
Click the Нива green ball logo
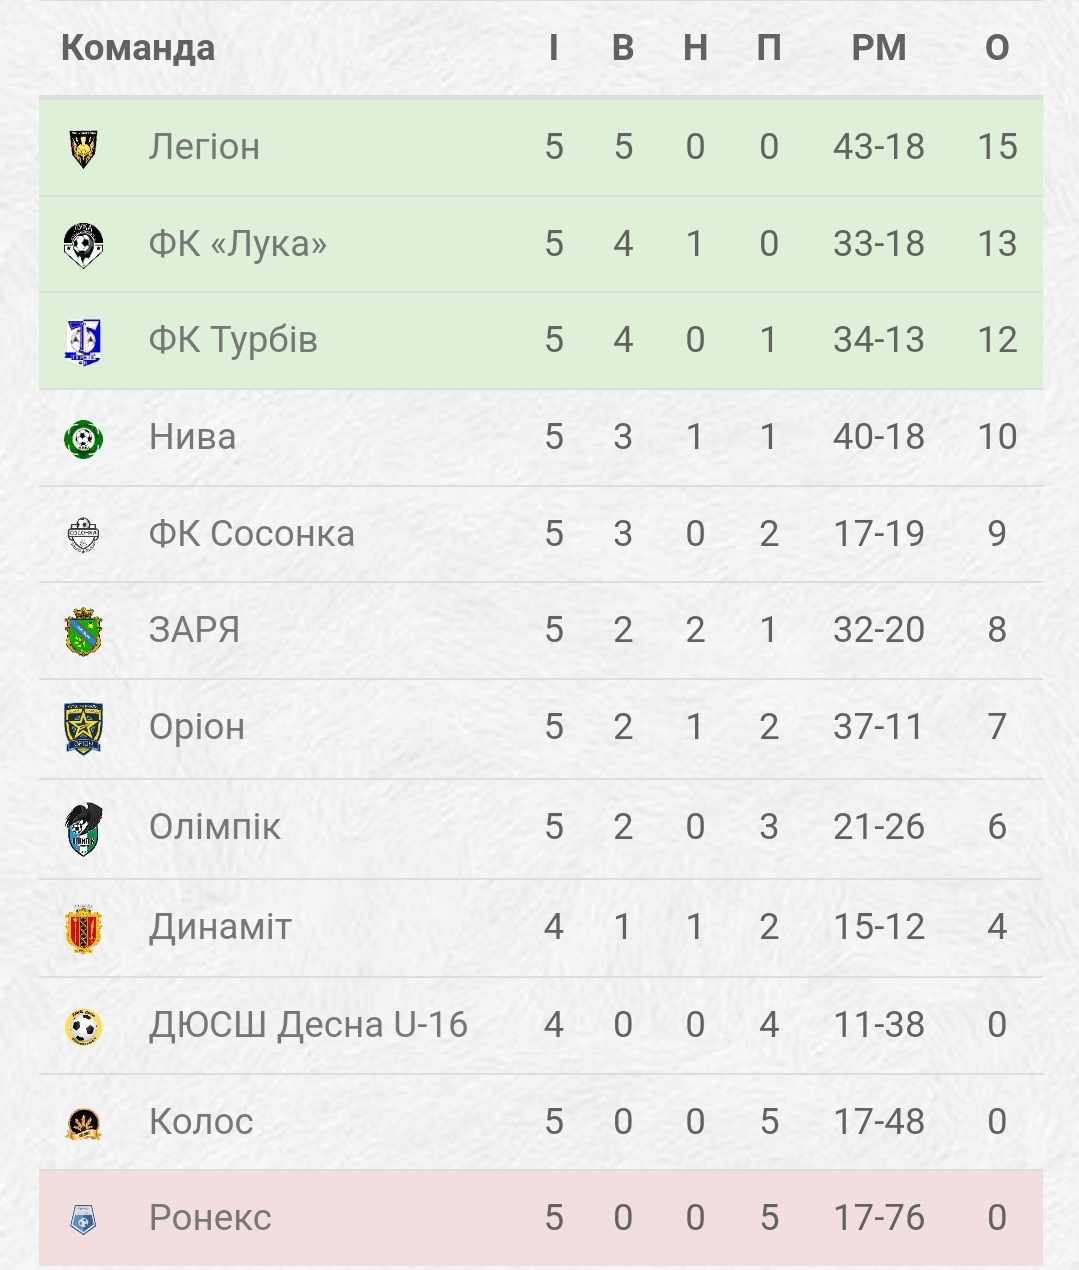(83, 438)
